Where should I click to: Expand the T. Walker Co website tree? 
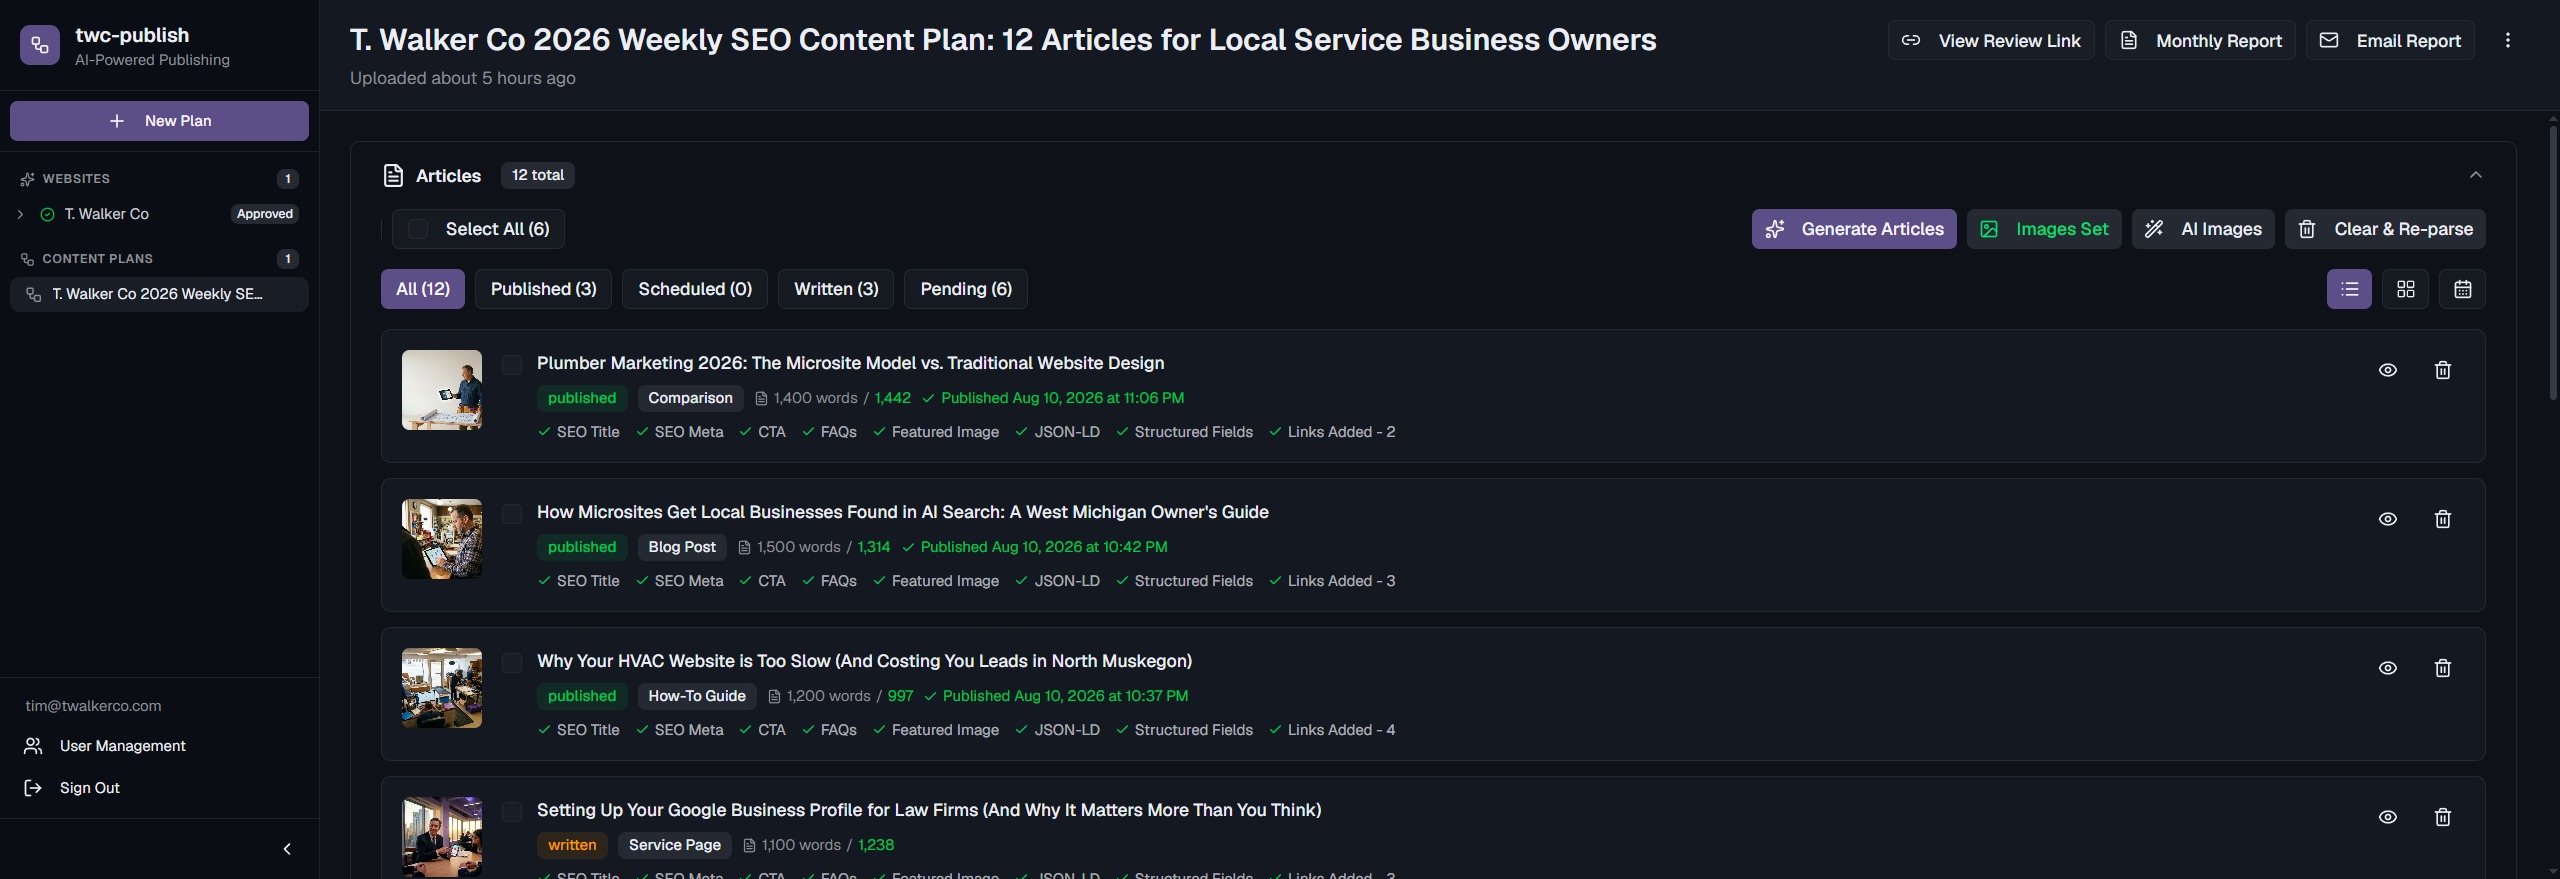(20, 214)
